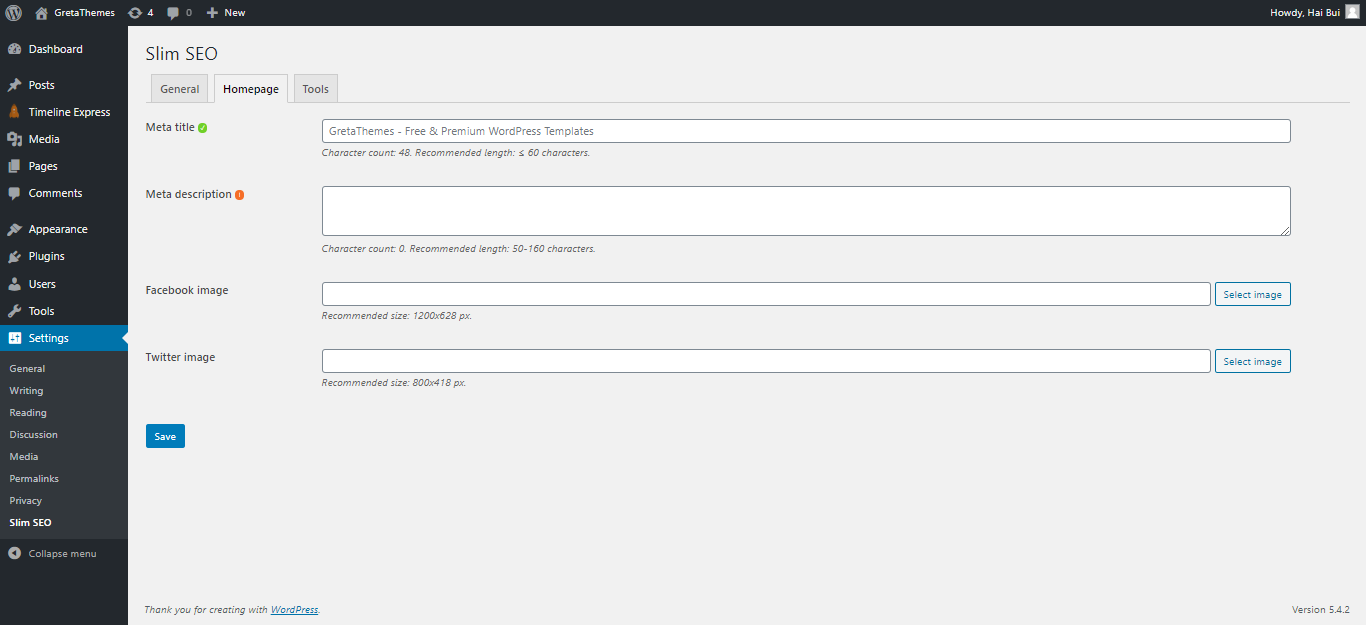The width and height of the screenshot is (1366, 625).
Task: Open the Settings gear icon in sidebar
Action: [13, 337]
